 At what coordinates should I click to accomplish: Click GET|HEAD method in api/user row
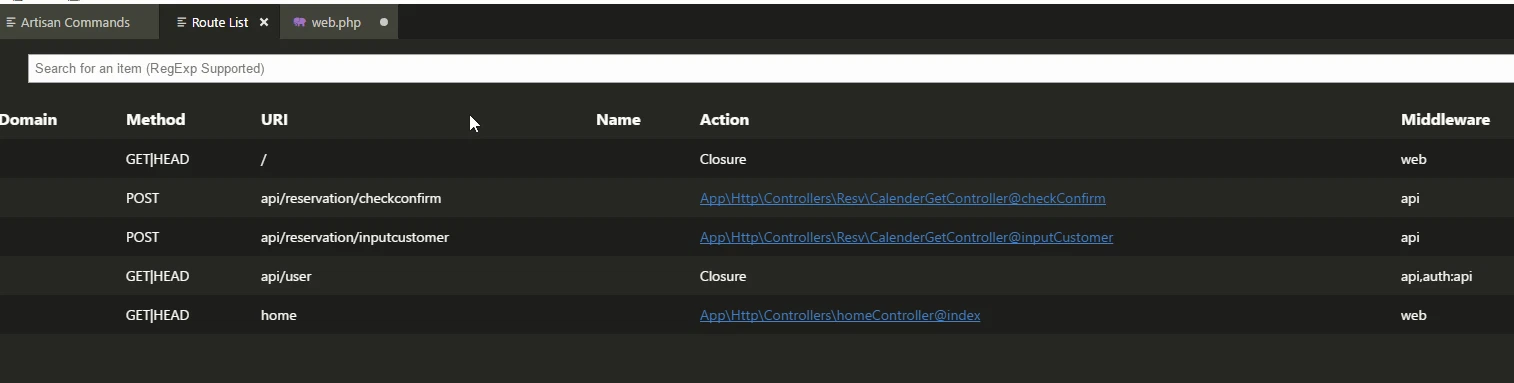point(157,276)
